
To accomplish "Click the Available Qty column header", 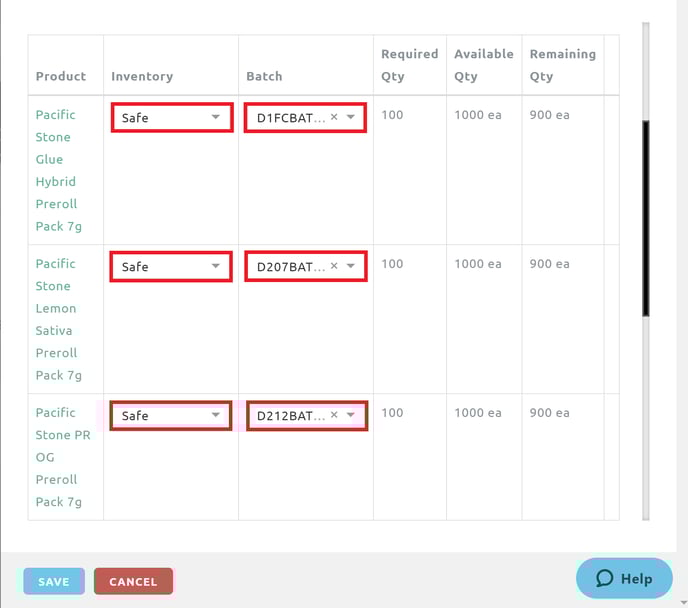I will (484, 65).
